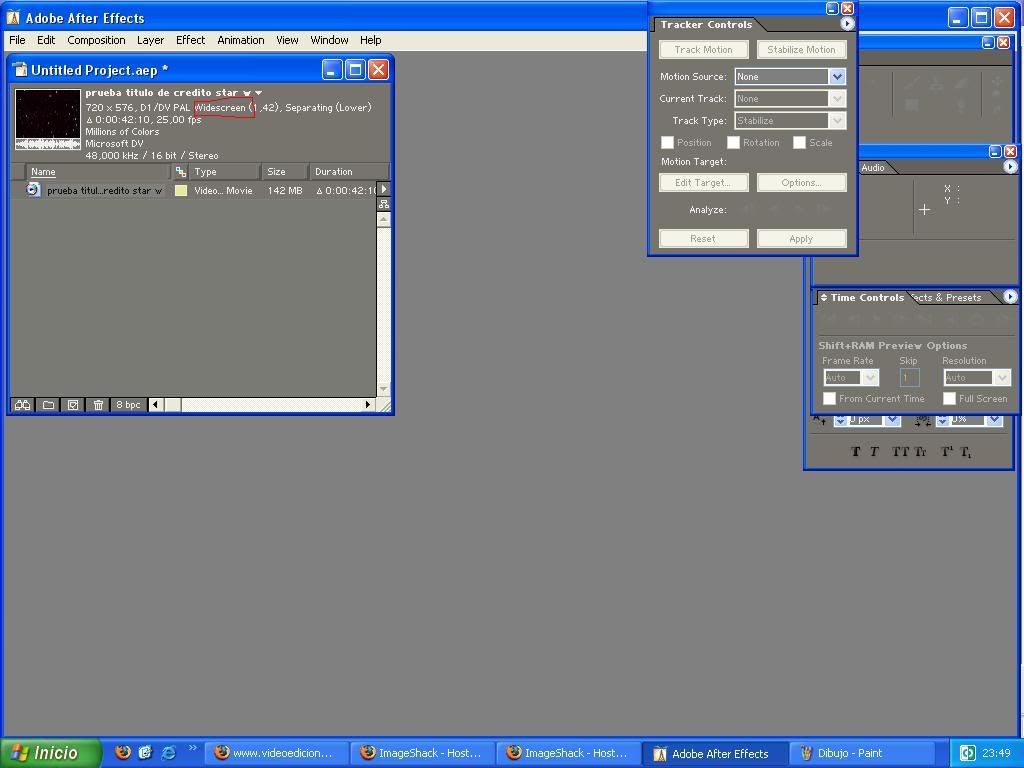
Task: Launch Firefox from the quick launch bar
Action: [122, 752]
